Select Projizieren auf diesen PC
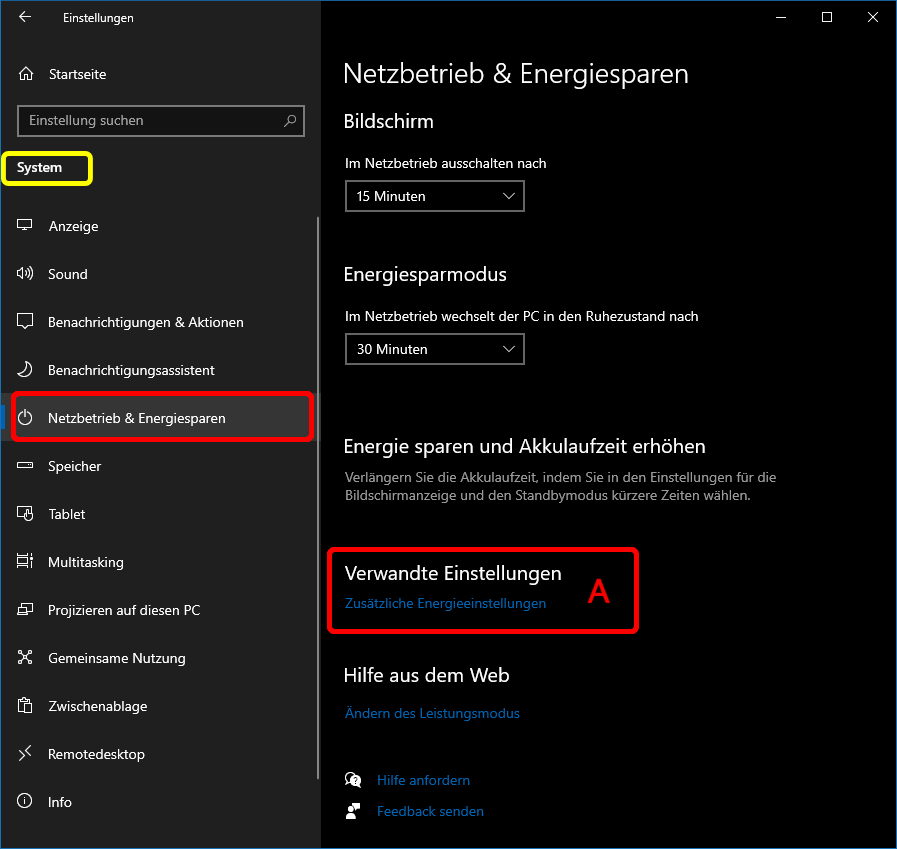 tap(124, 610)
